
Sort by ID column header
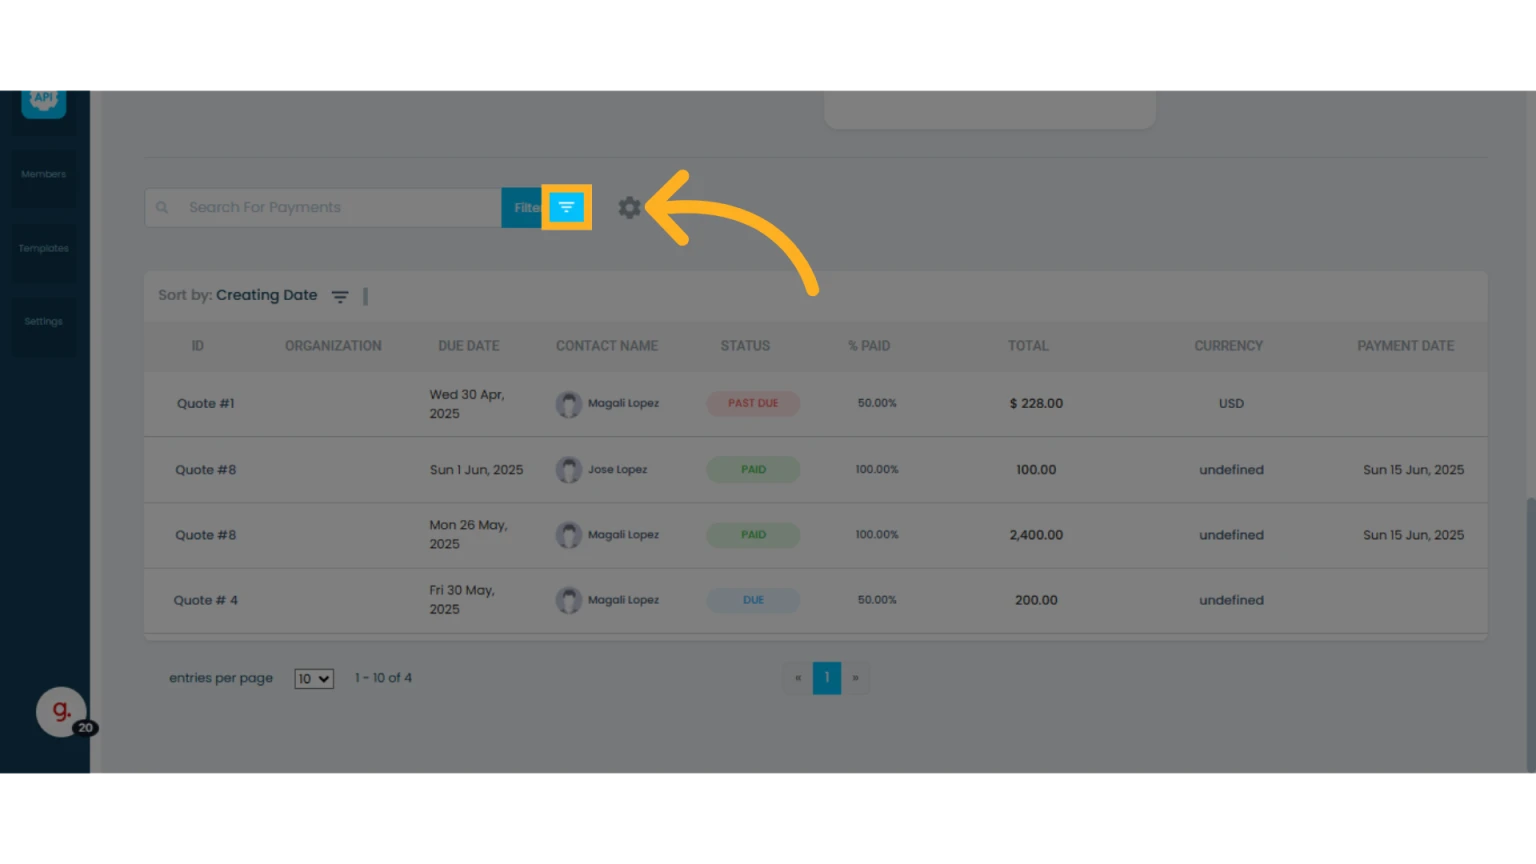pyautogui.click(x=198, y=346)
